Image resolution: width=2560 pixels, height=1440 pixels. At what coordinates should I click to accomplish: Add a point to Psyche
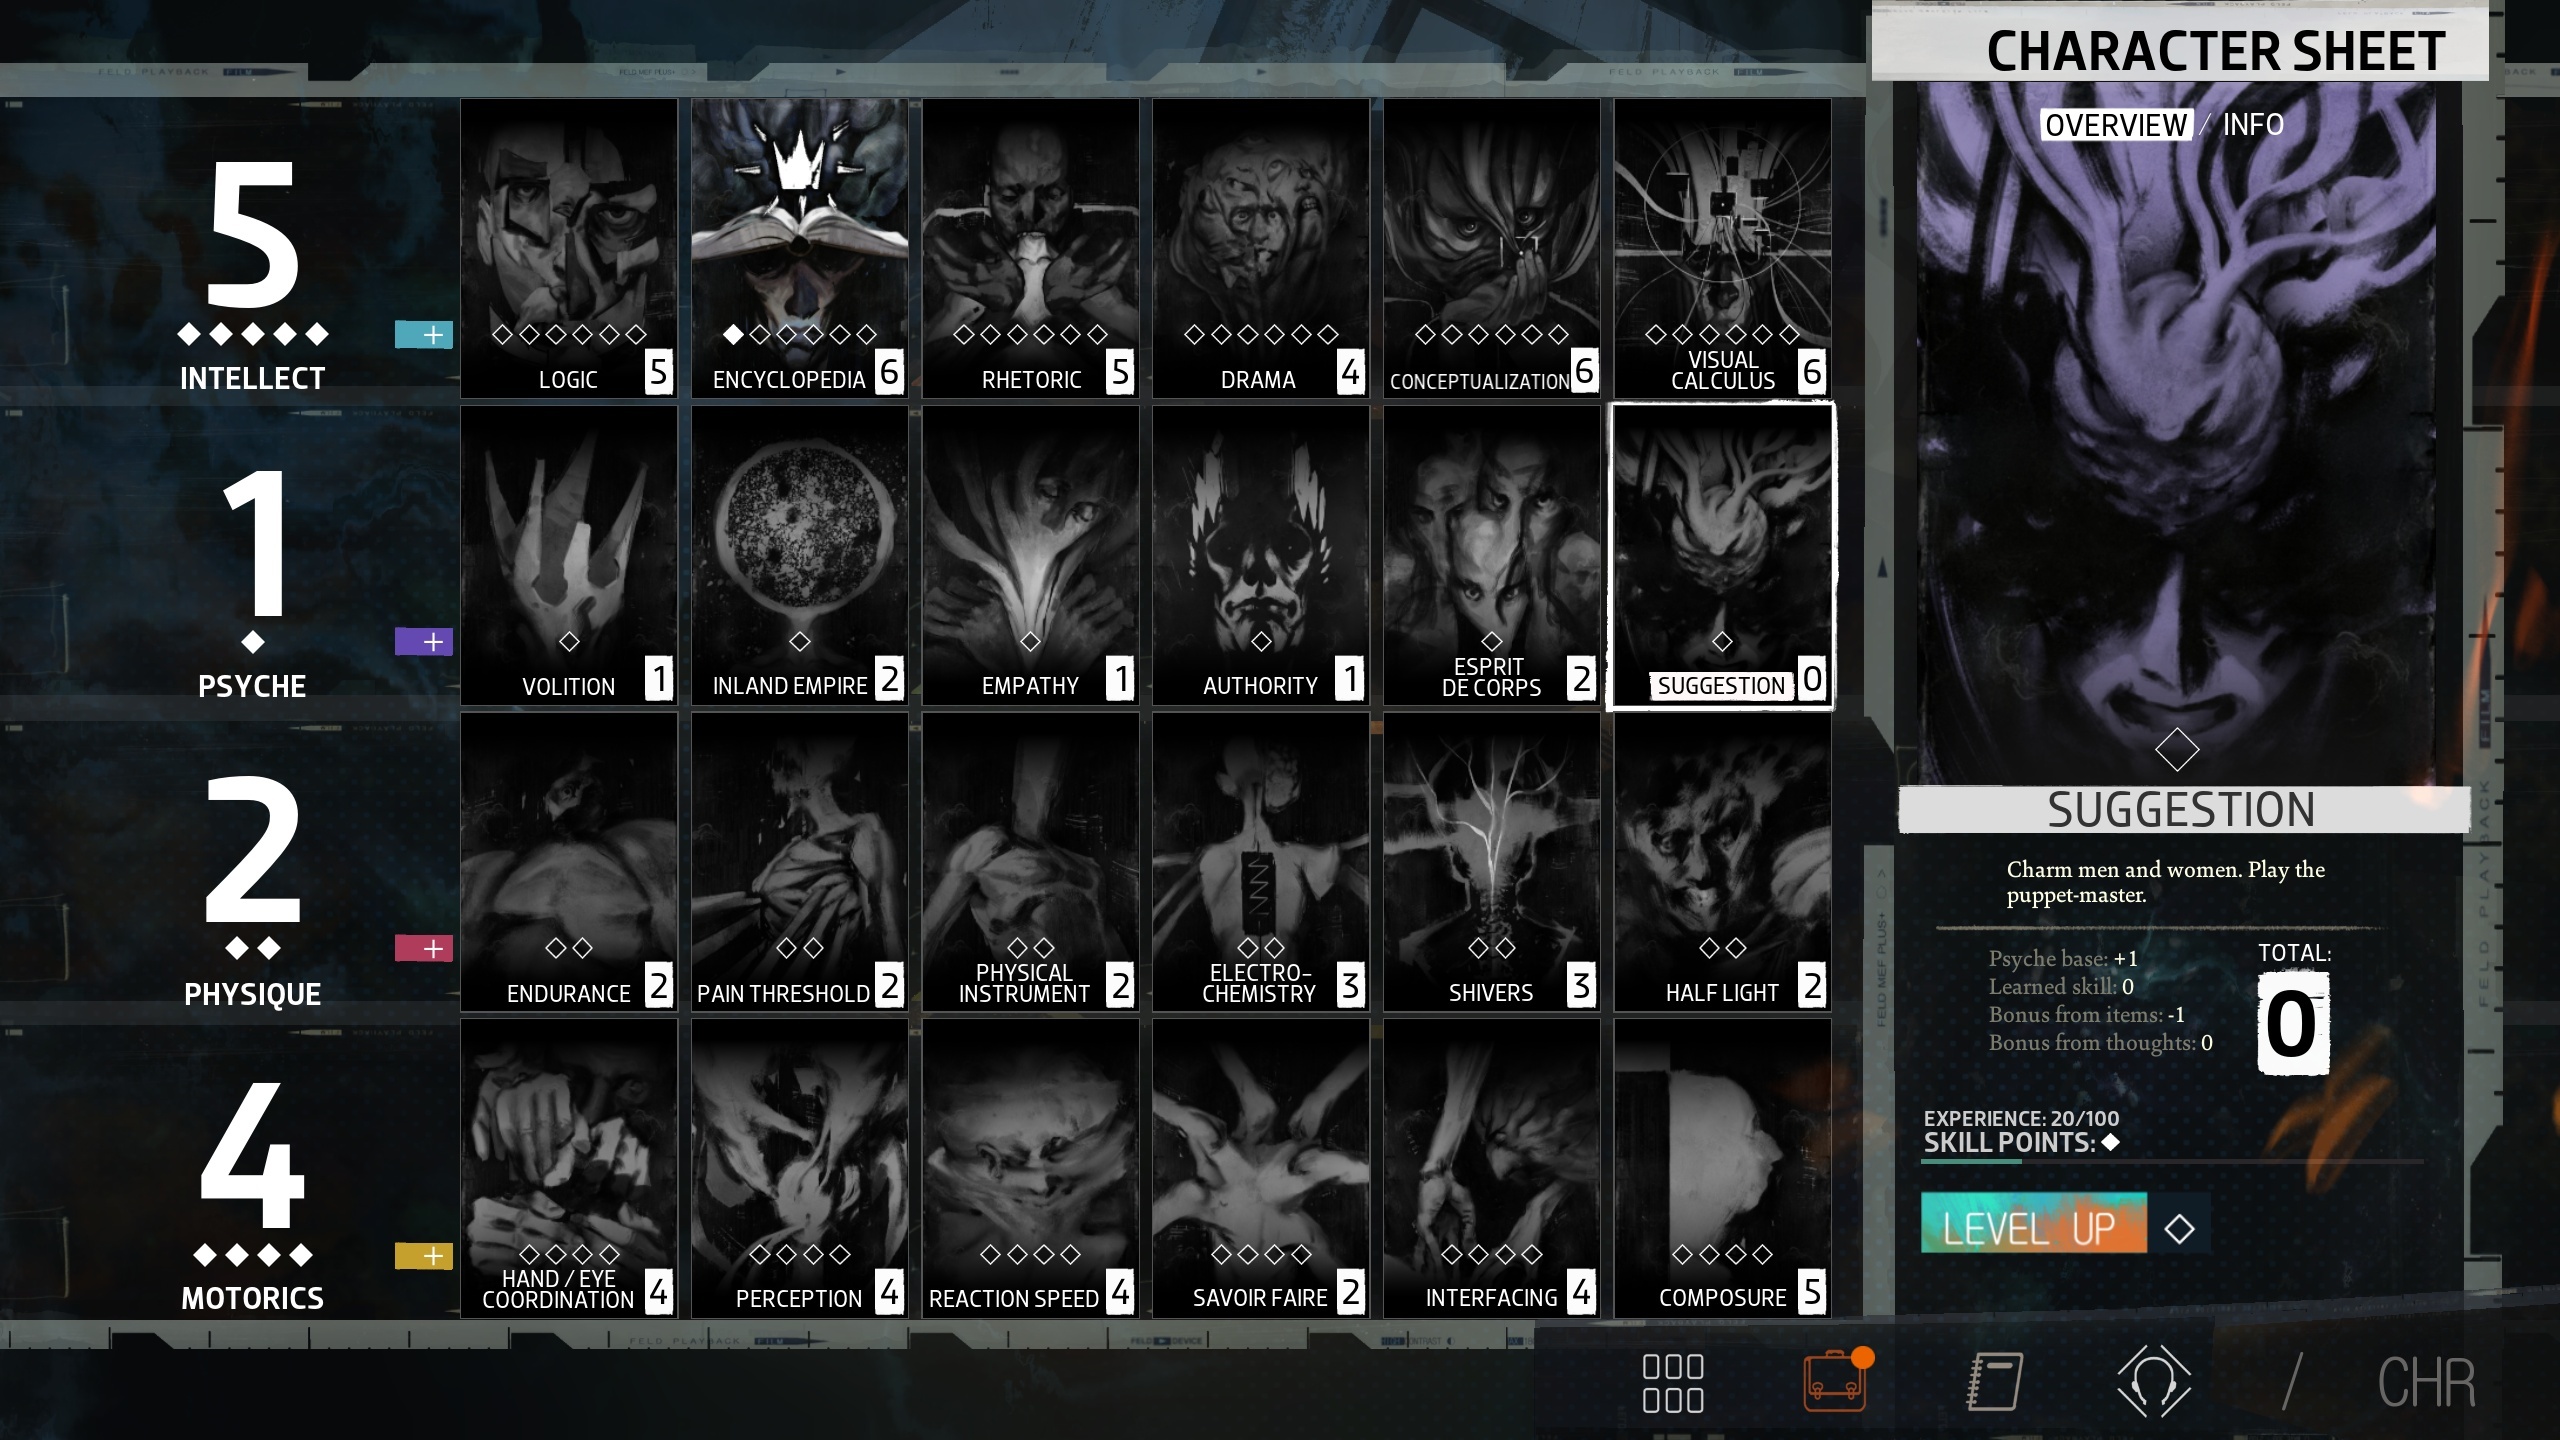point(424,642)
